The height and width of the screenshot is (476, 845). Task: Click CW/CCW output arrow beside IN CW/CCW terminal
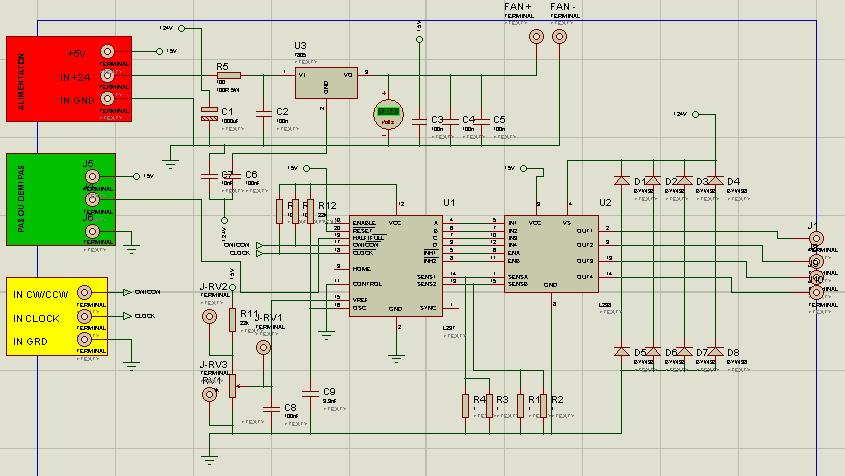127,293
